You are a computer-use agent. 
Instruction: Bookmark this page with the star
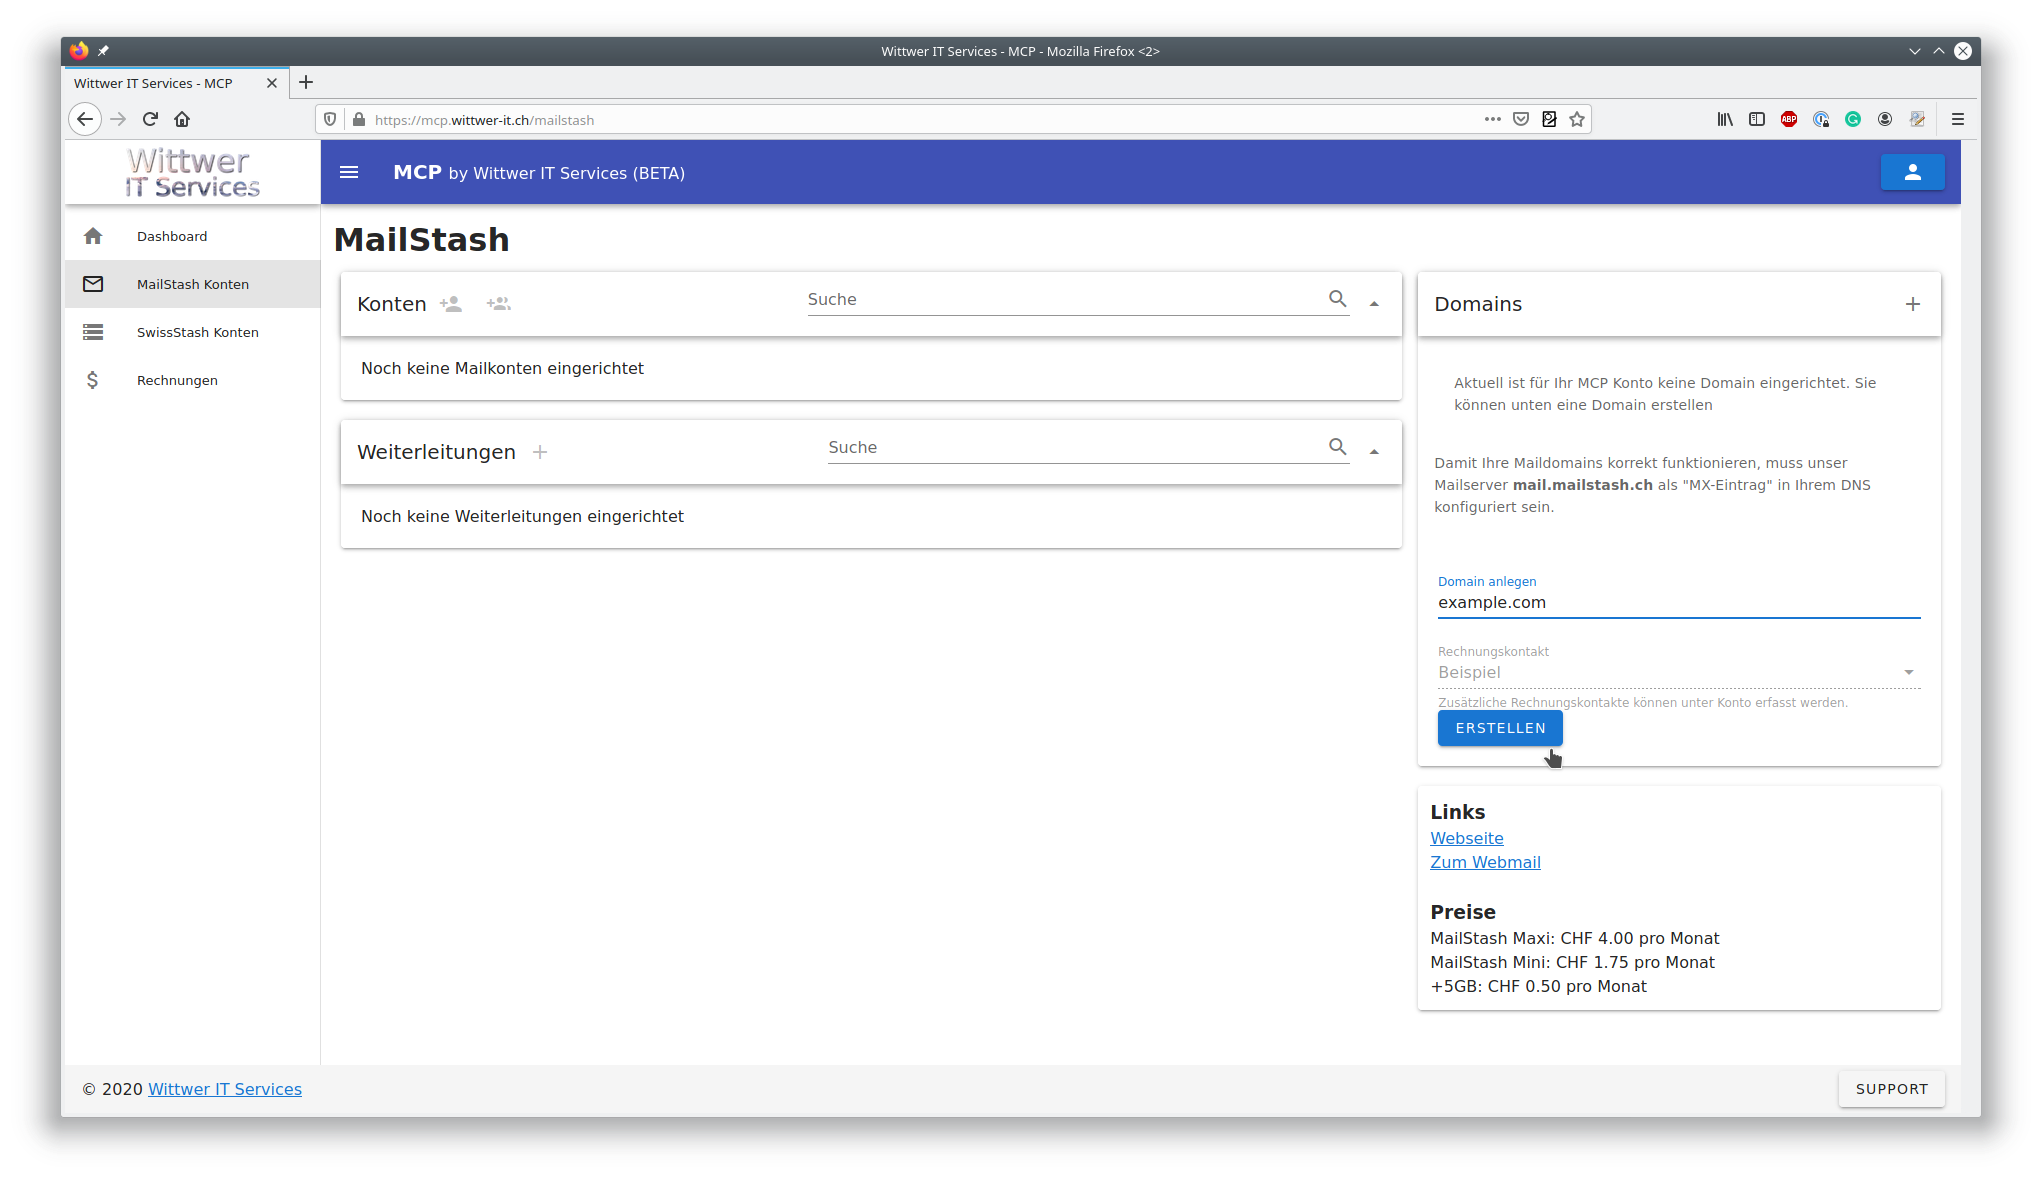1577,119
